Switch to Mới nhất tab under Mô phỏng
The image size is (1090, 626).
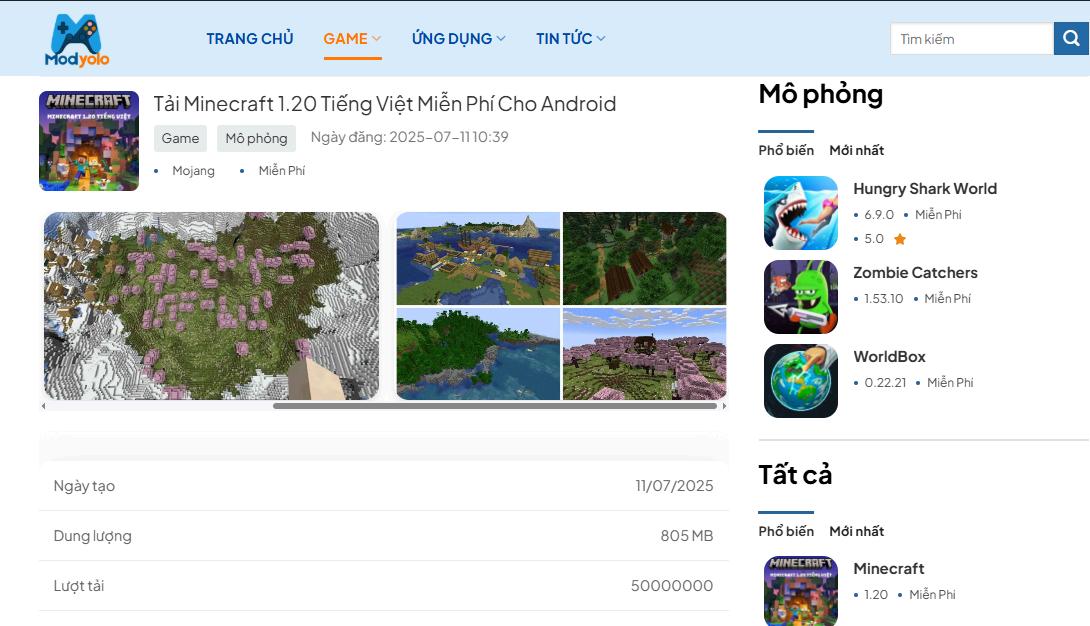click(856, 150)
